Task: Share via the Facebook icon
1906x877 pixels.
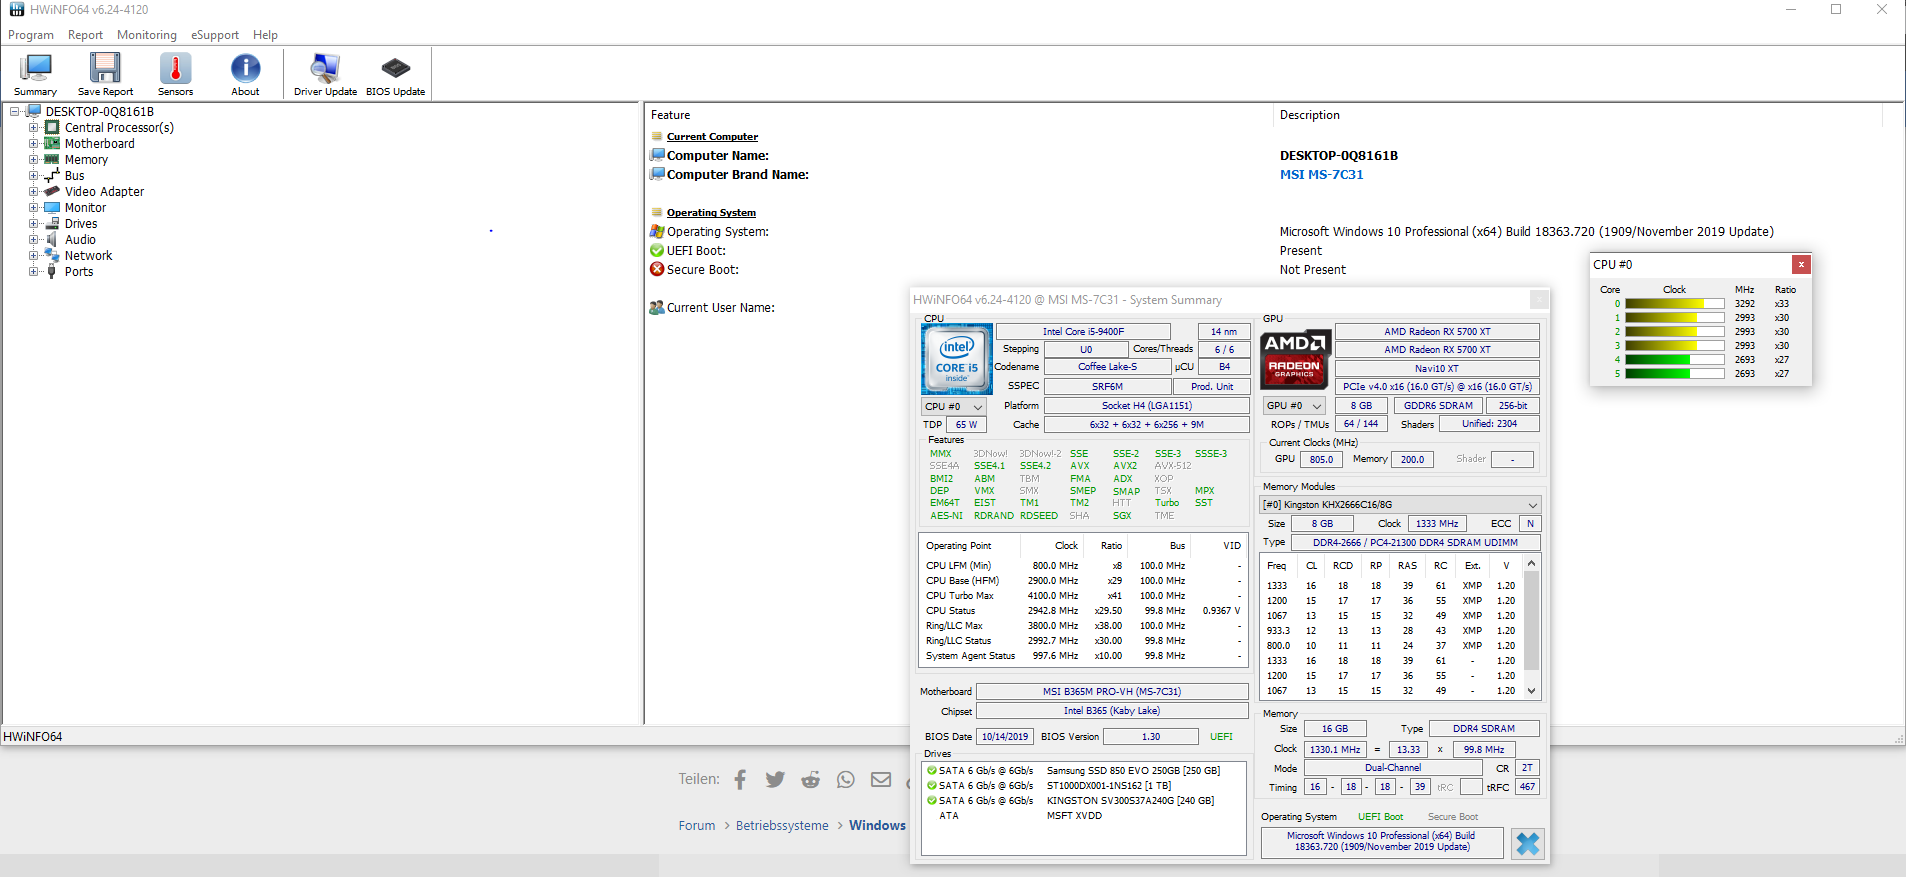Action: point(740,780)
